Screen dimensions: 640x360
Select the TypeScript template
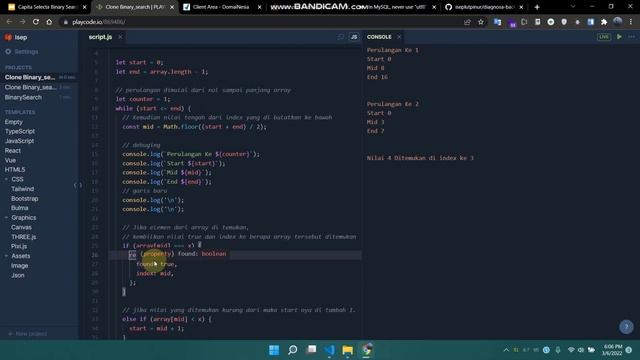coord(20,131)
